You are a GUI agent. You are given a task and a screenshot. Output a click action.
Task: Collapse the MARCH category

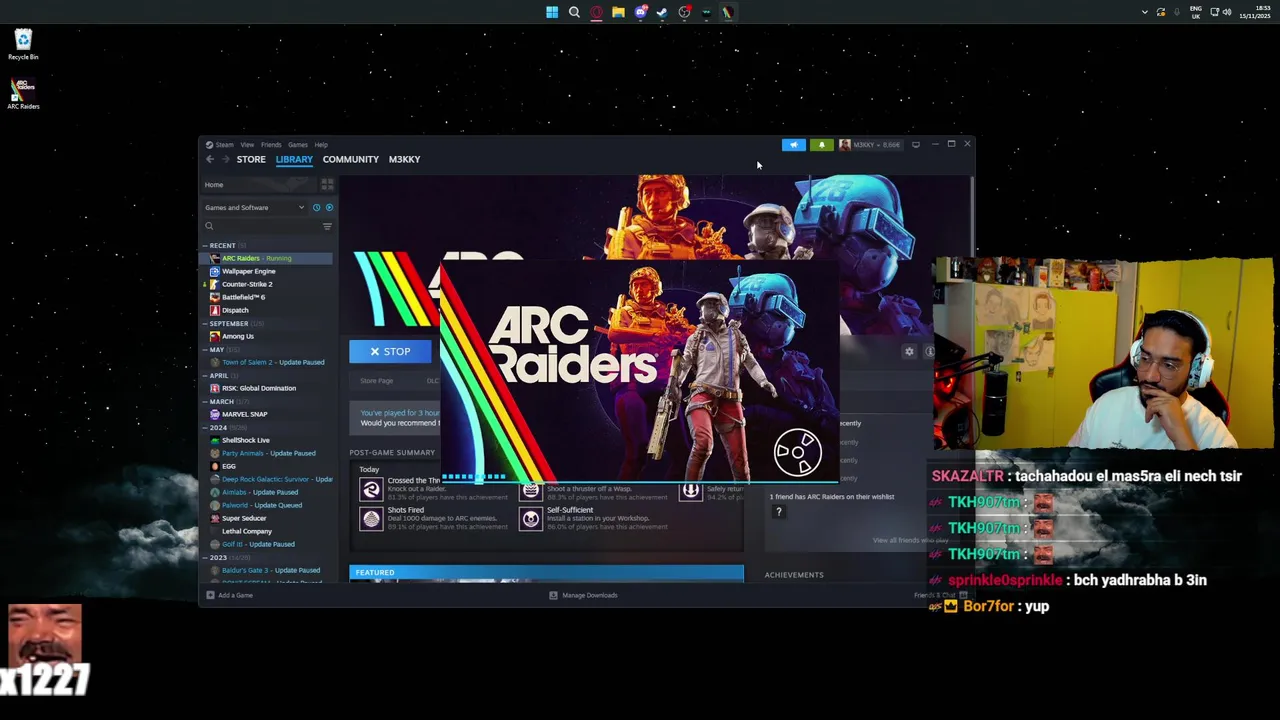pos(205,401)
